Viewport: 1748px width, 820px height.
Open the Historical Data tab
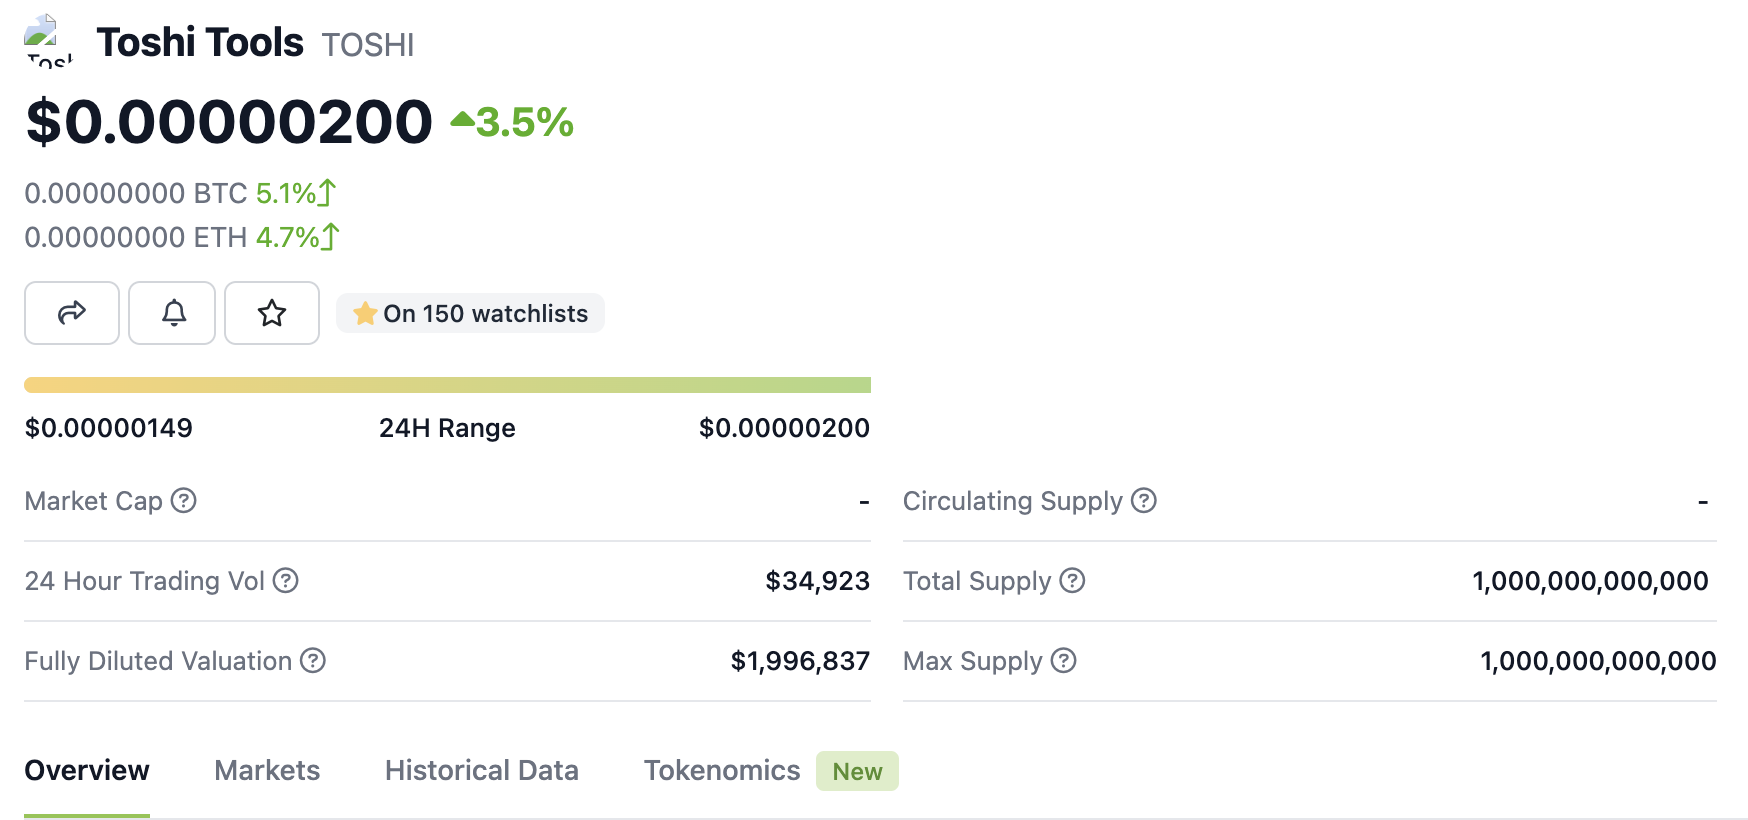tap(481, 770)
